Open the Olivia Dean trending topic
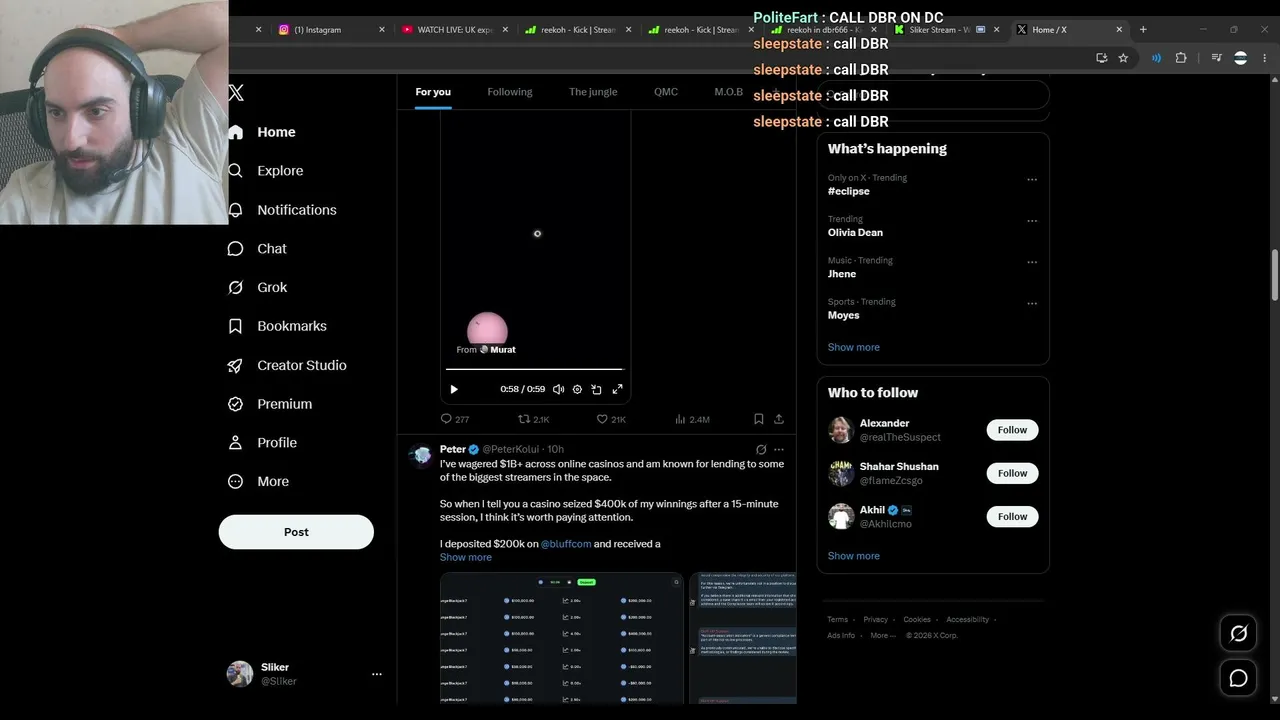1280x720 pixels. click(855, 232)
